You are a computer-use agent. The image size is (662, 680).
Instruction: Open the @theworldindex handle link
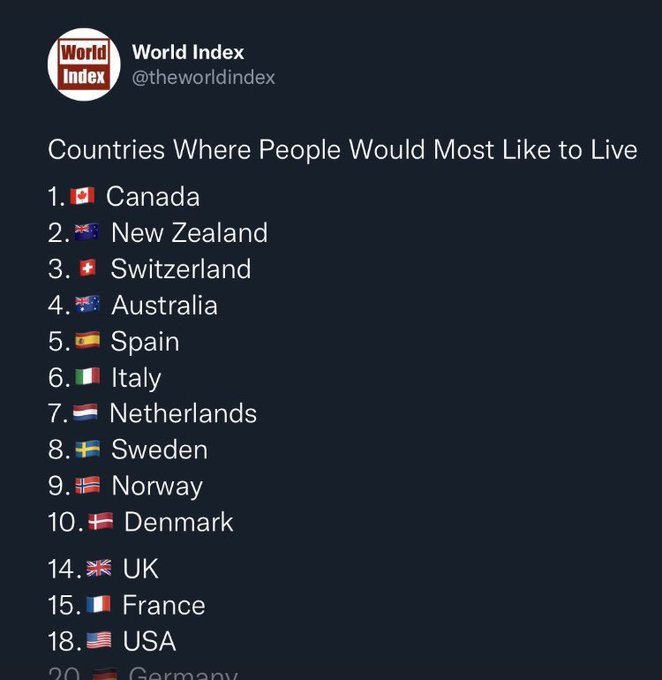tap(203, 77)
